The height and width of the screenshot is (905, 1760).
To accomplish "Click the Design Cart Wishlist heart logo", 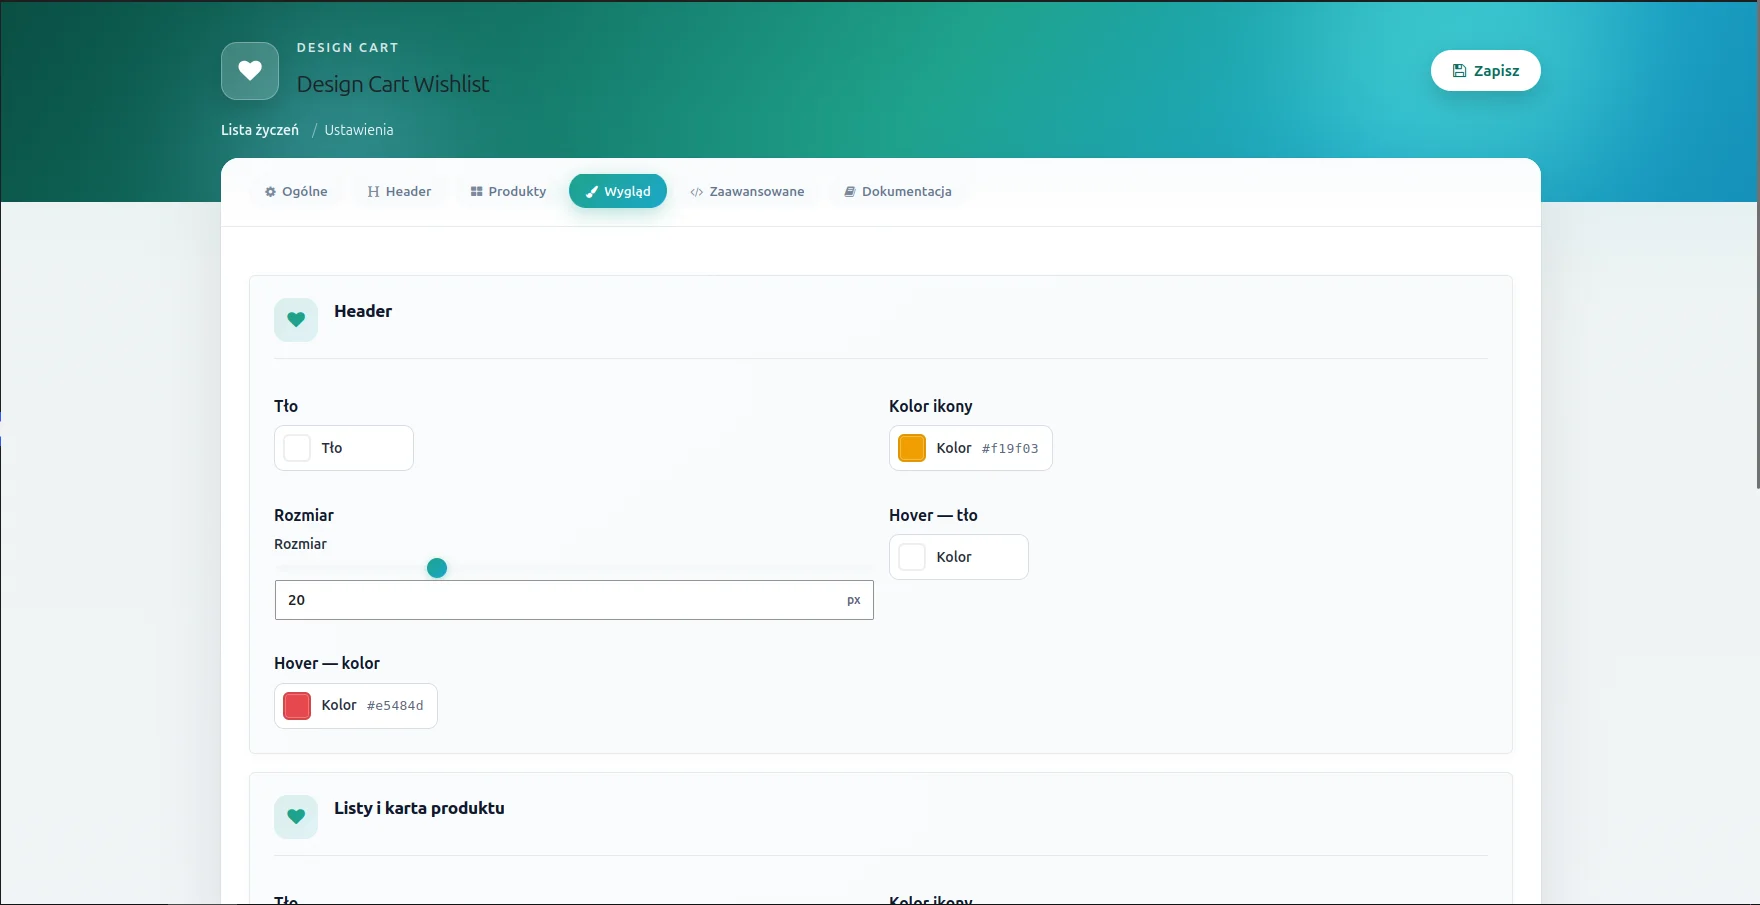I will tap(250, 71).
